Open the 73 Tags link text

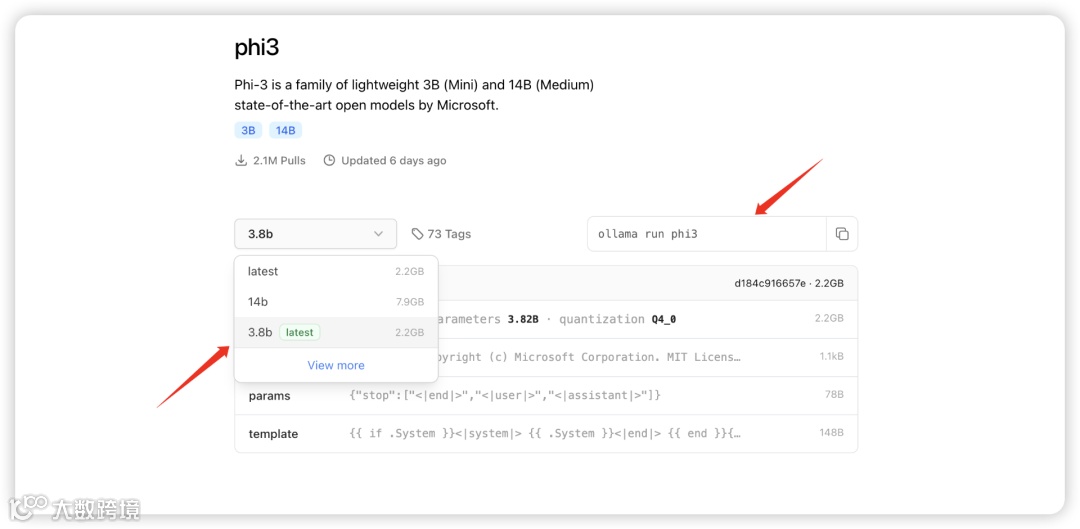click(x=449, y=234)
